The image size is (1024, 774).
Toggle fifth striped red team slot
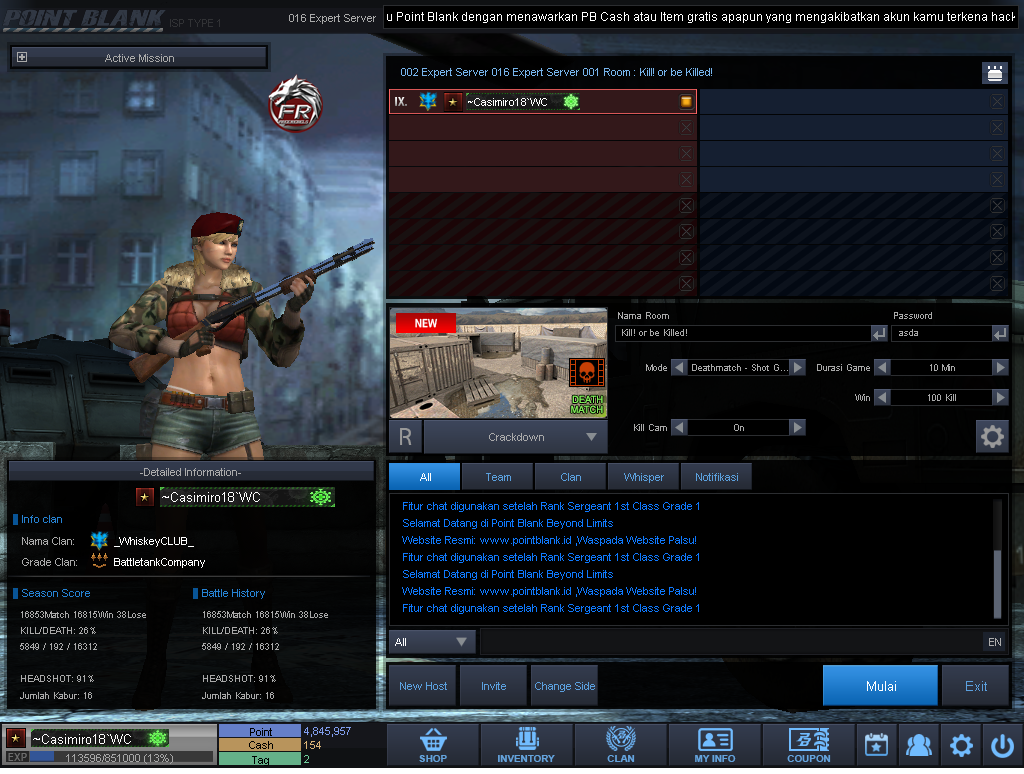pos(686,206)
